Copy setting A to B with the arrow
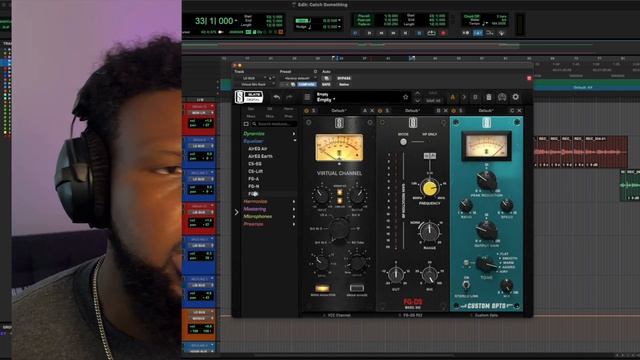This screenshot has width=640, height=360. (x=464, y=97)
